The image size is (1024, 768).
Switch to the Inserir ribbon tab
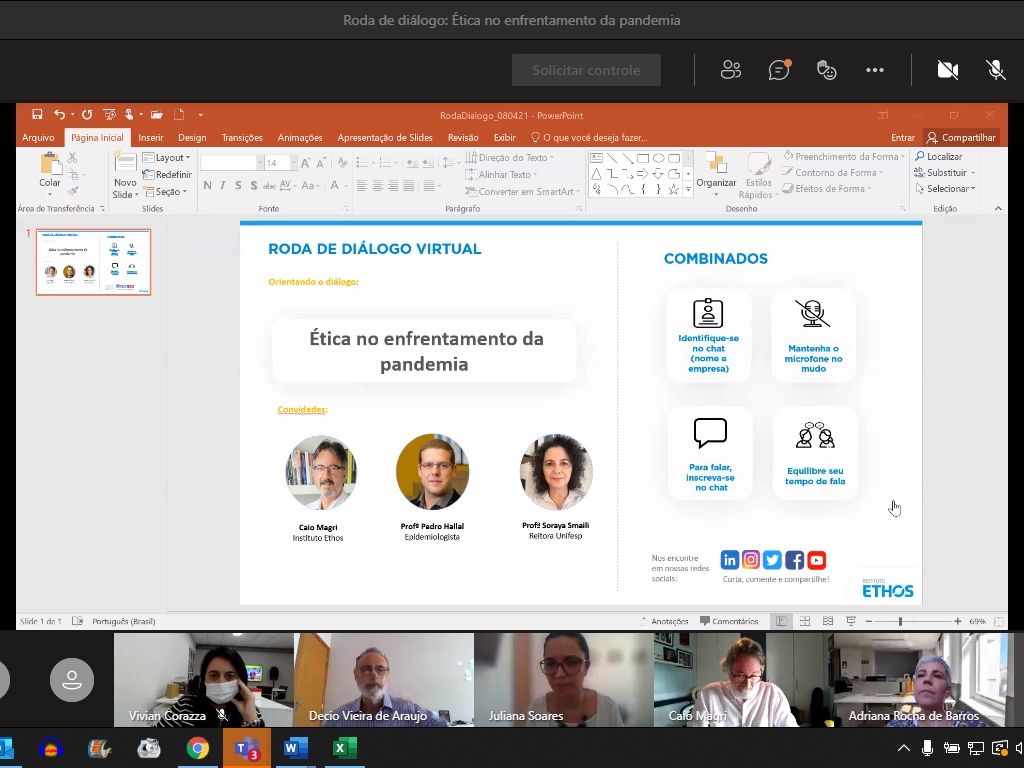coord(151,138)
